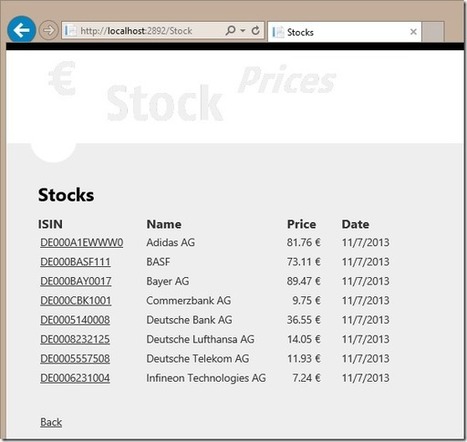Click the Back link at page bottom
The width and height of the screenshot is (467, 442).
pos(51,422)
